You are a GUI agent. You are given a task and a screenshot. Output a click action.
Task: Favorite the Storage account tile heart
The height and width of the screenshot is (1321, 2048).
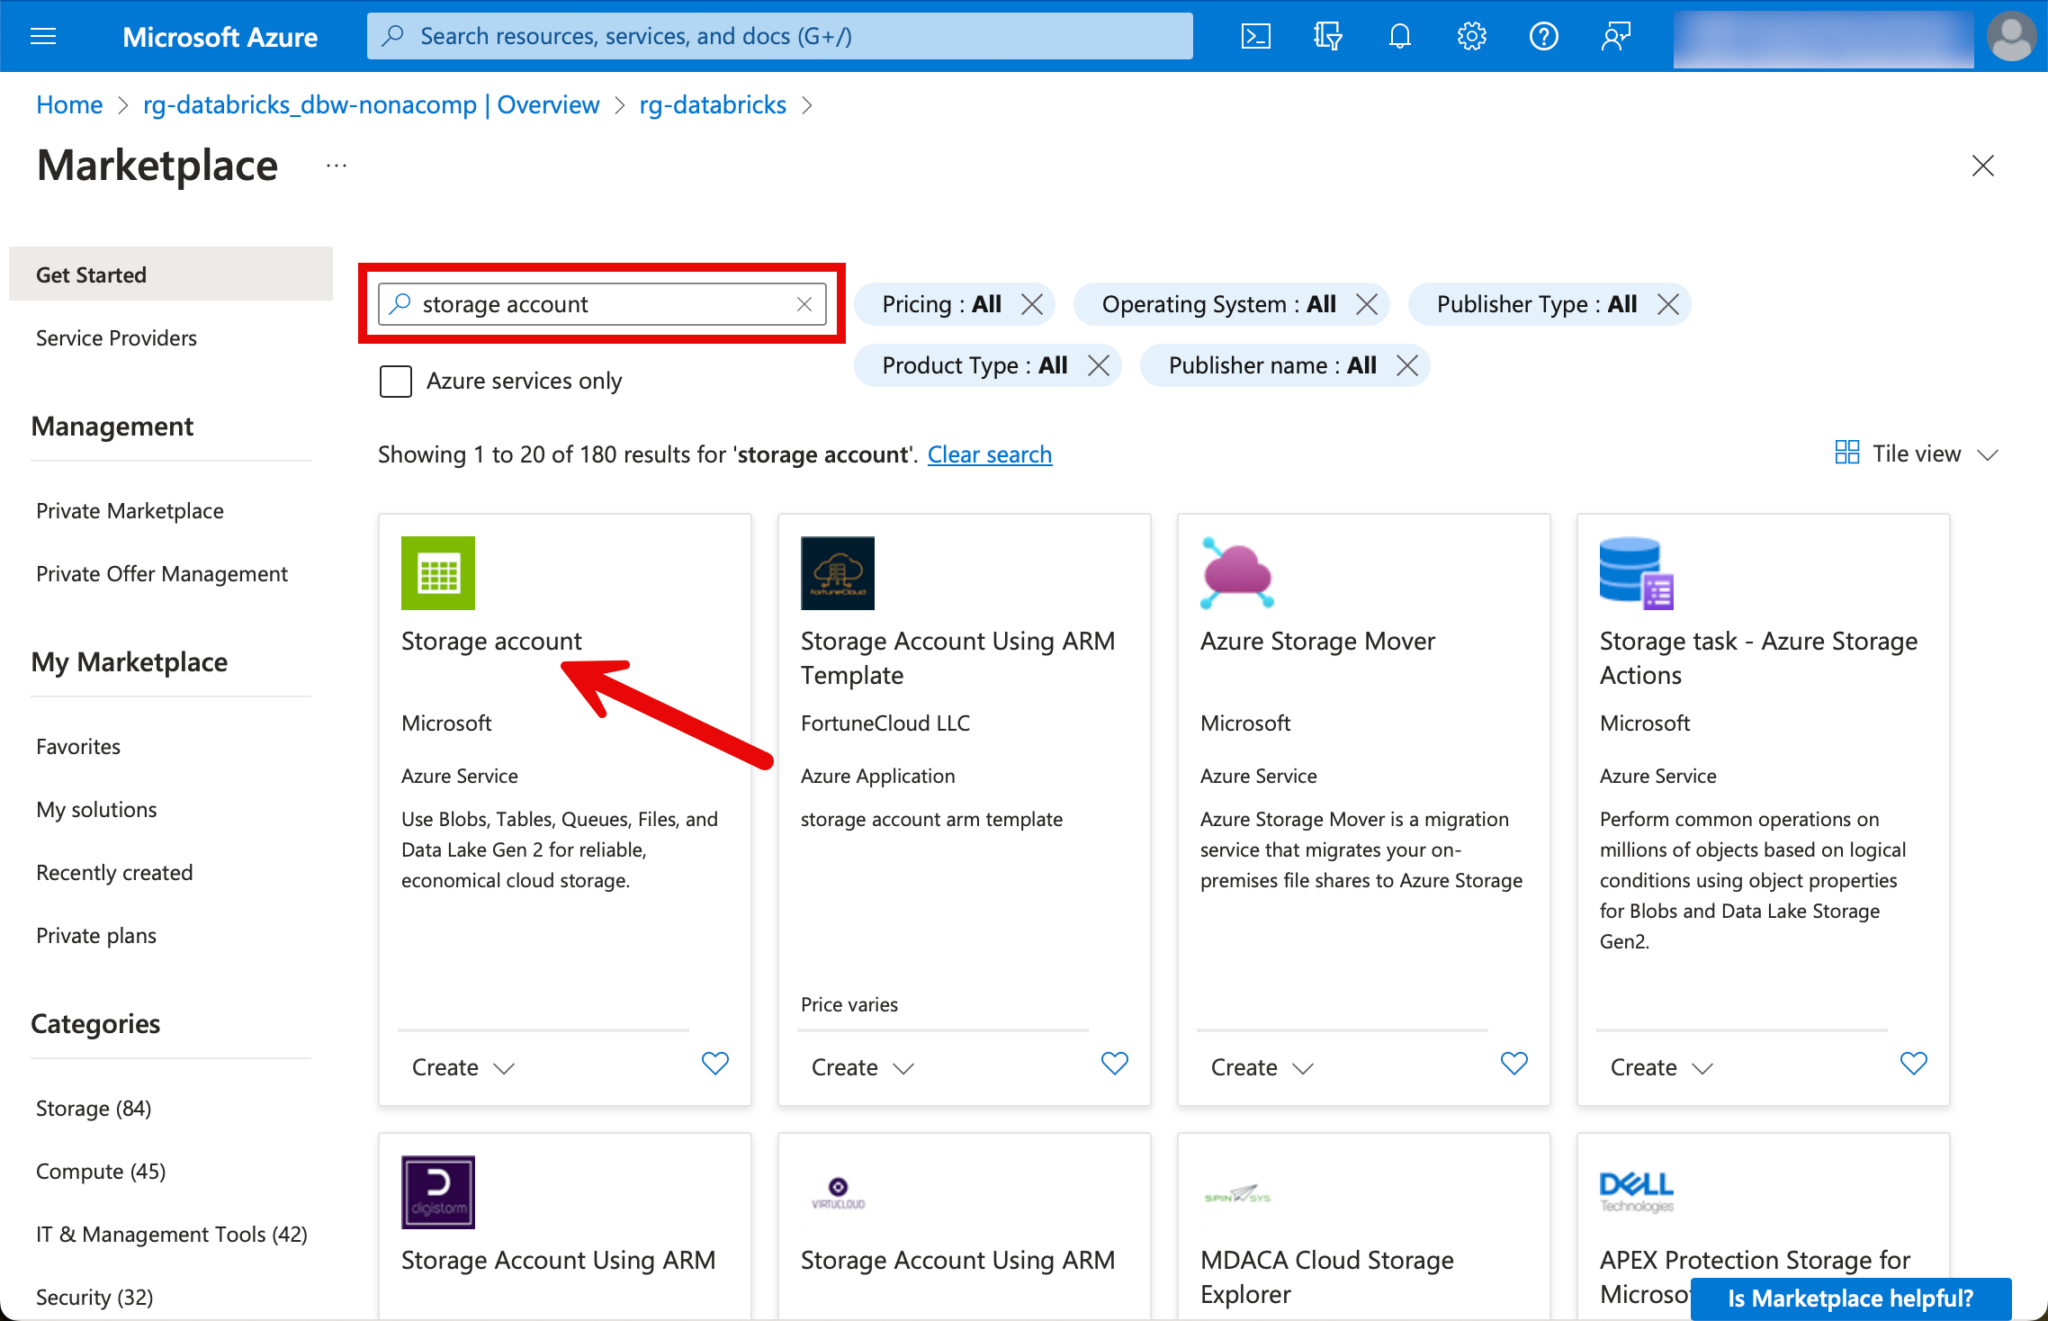pos(715,1063)
